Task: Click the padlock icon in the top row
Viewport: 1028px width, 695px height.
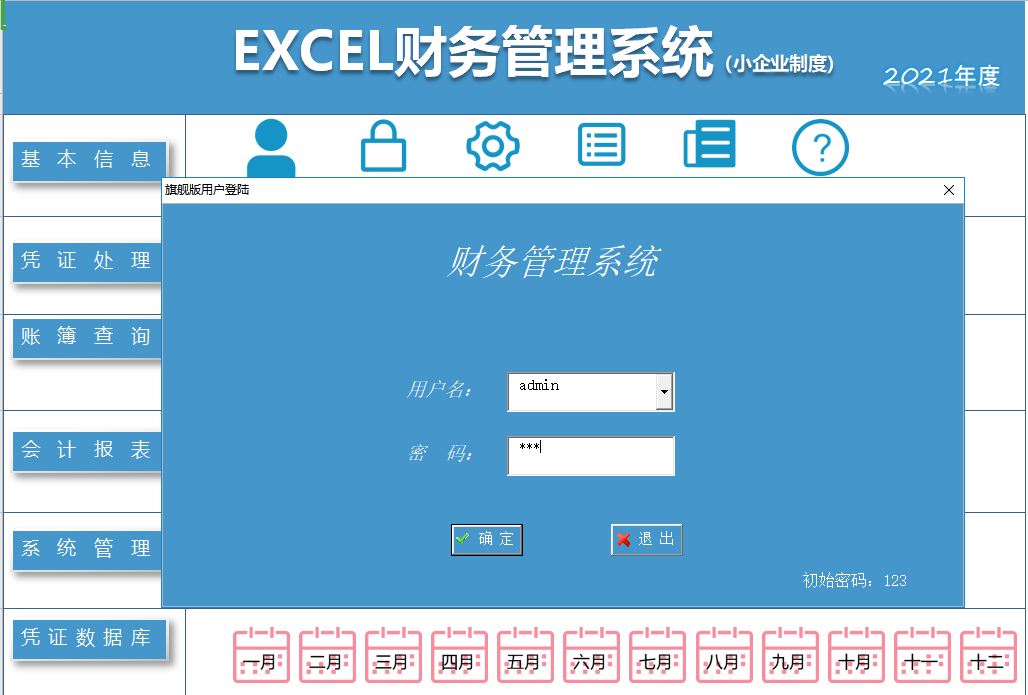Action: click(384, 146)
